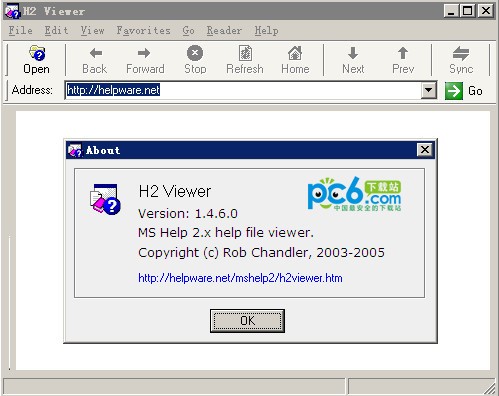Open the File menu
This screenshot has height=396, width=499.
21,31
